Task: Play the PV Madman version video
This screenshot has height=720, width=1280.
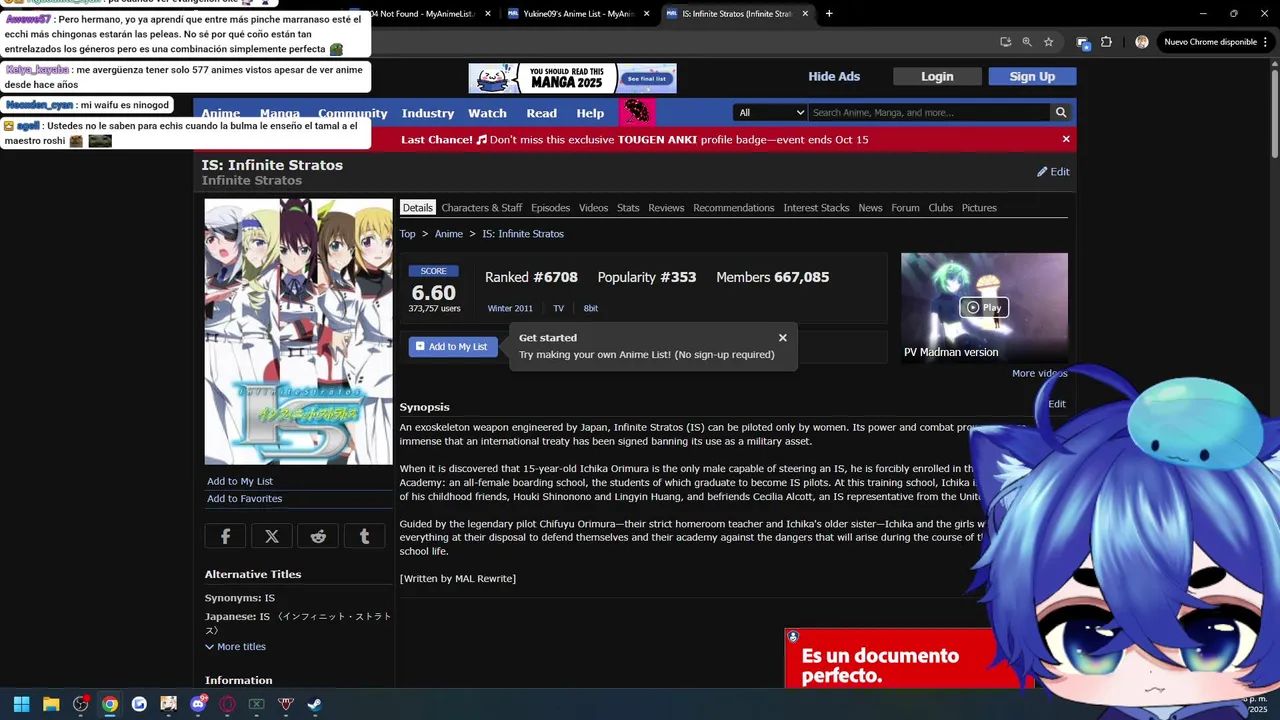Action: tap(984, 307)
